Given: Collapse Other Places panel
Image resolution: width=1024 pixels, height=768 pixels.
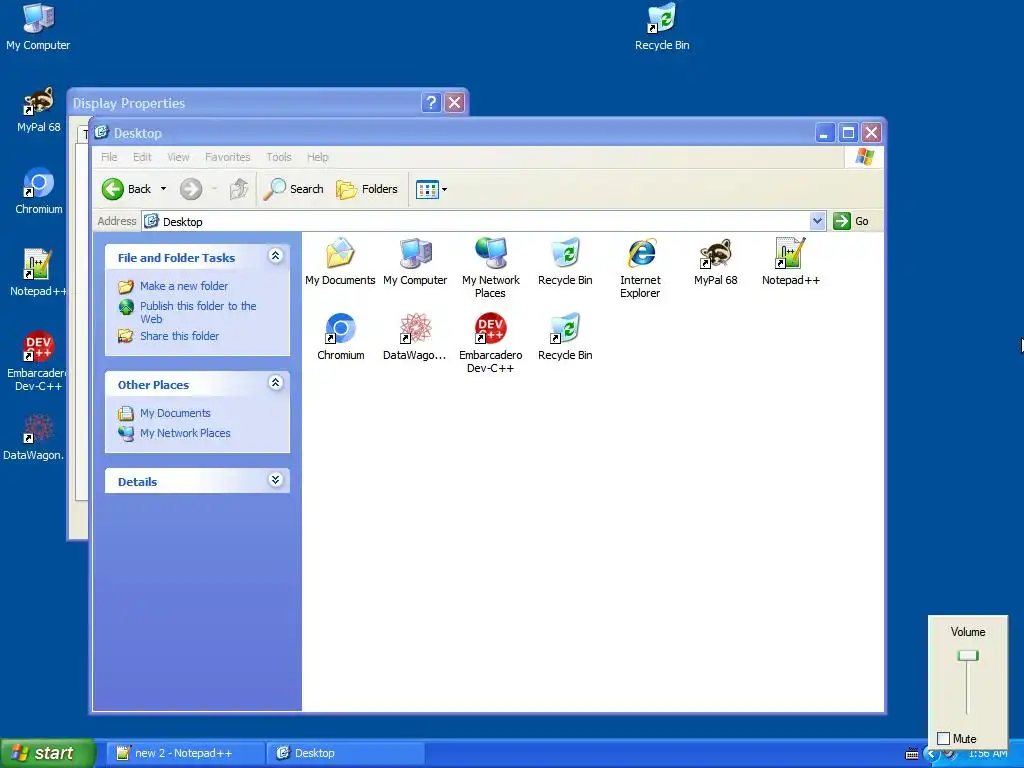Looking at the screenshot, I should [276, 383].
